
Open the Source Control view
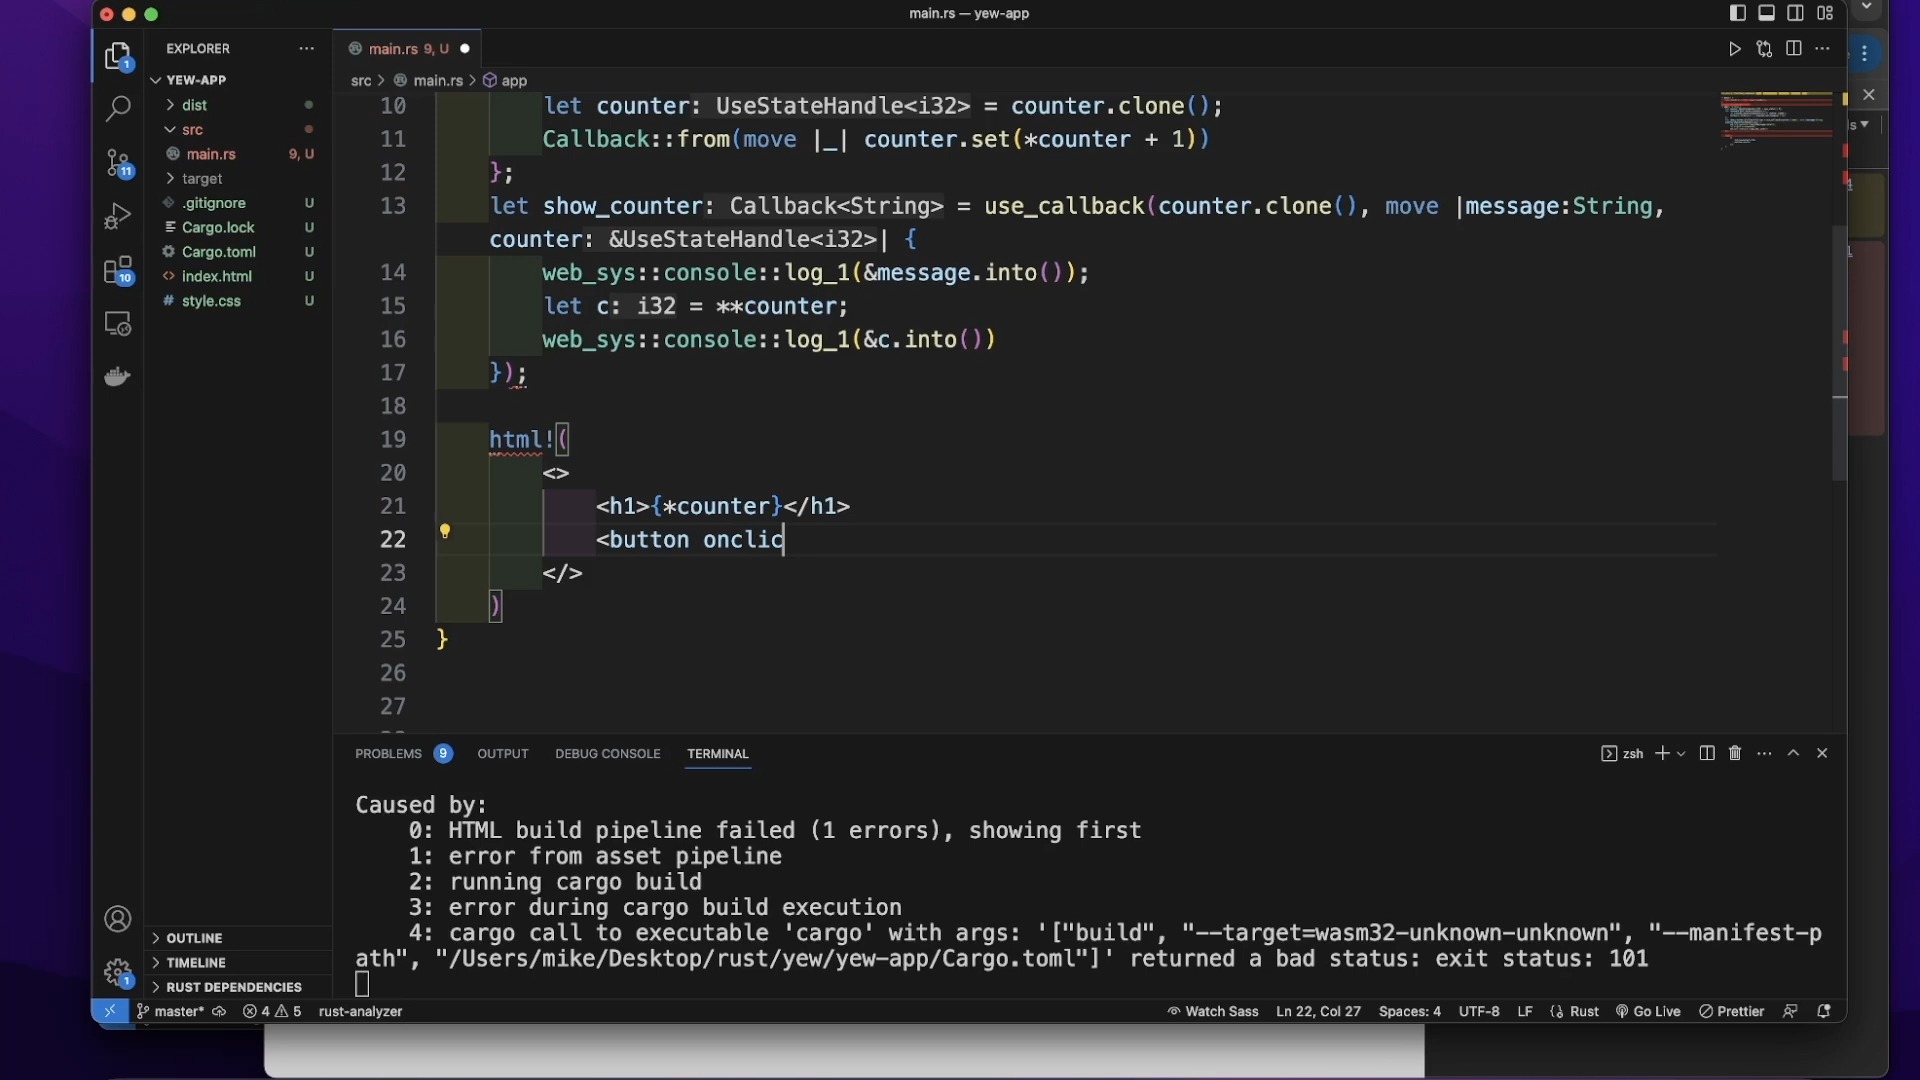coord(118,163)
